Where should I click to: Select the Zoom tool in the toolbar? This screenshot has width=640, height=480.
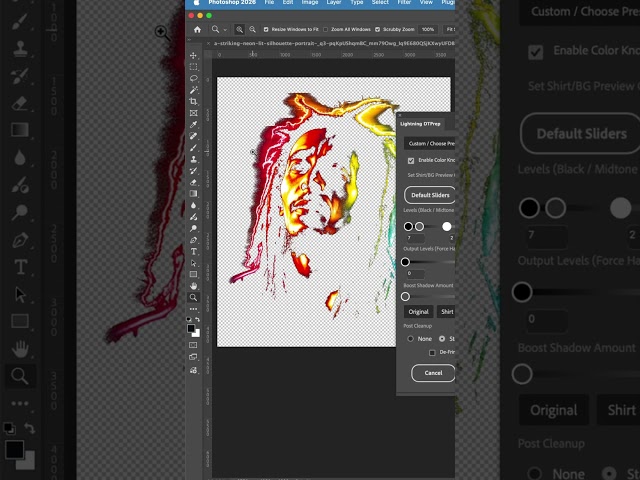(x=193, y=298)
